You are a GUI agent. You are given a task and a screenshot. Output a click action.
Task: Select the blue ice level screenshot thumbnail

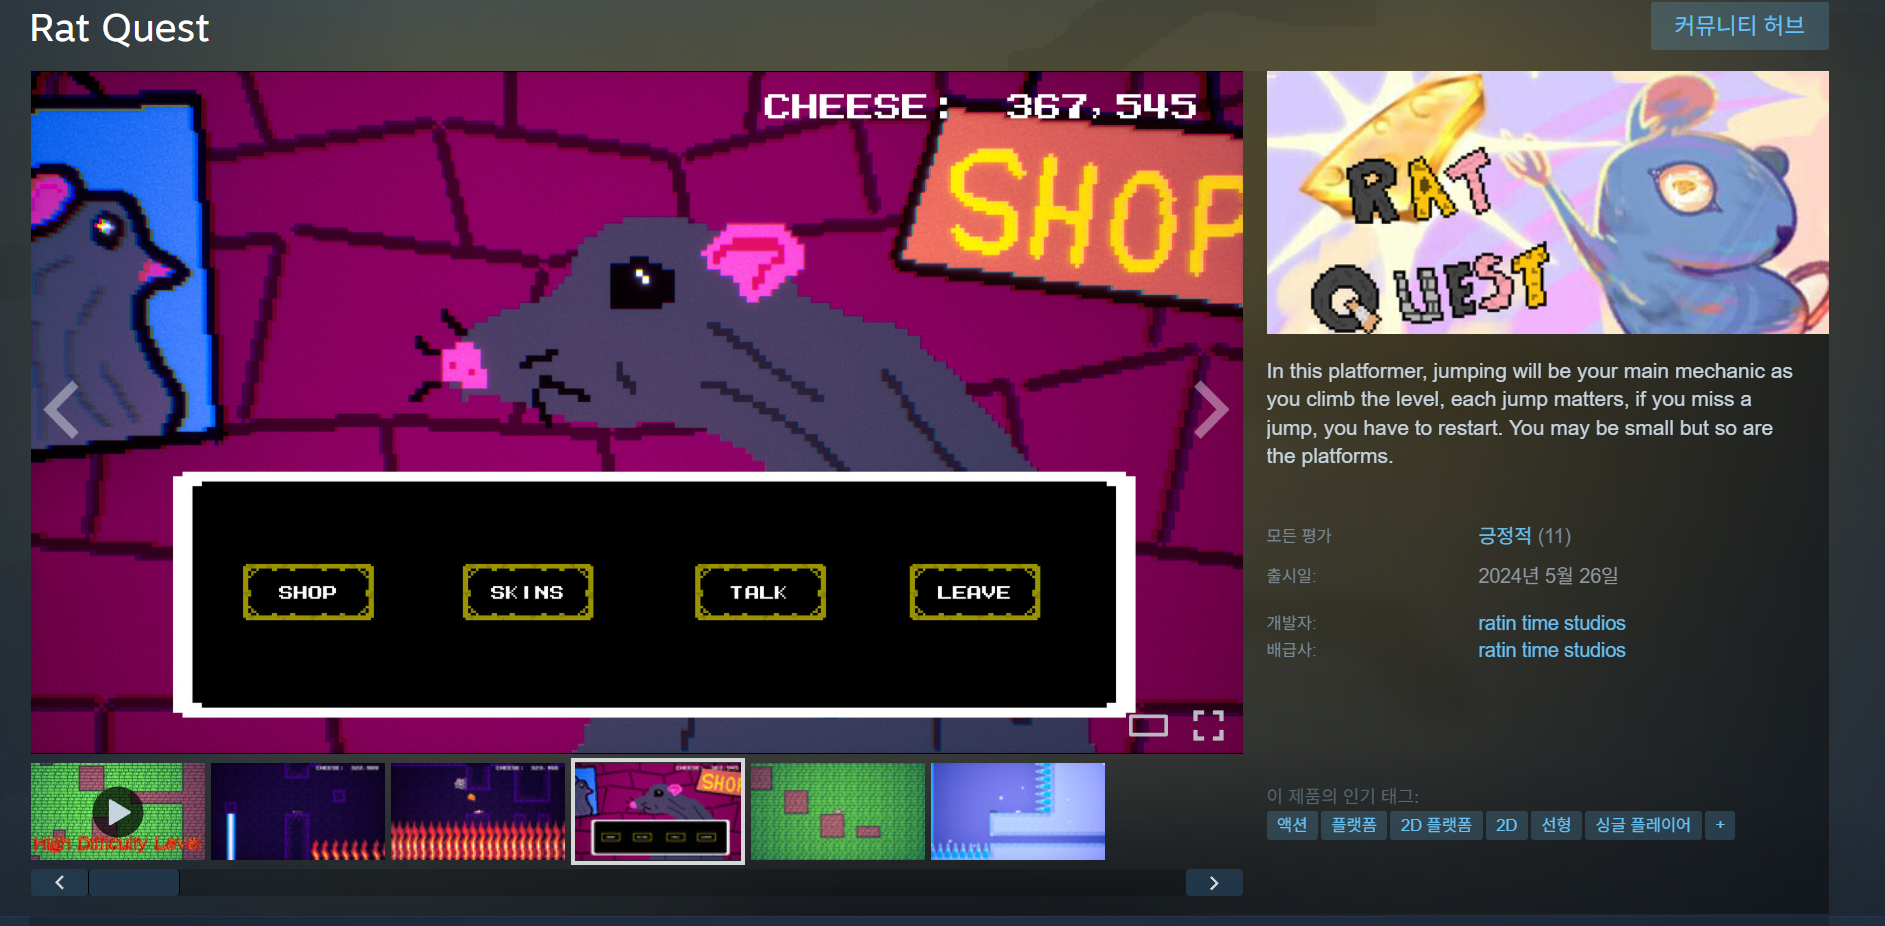pyautogui.click(x=1017, y=812)
